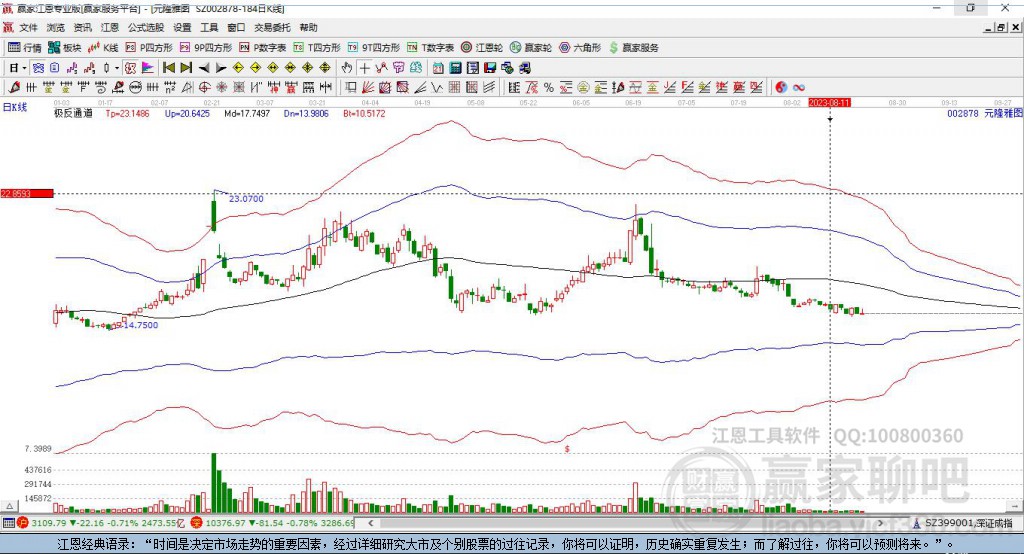Open the 资讯 menu
1024x554 pixels.
click(82, 27)
